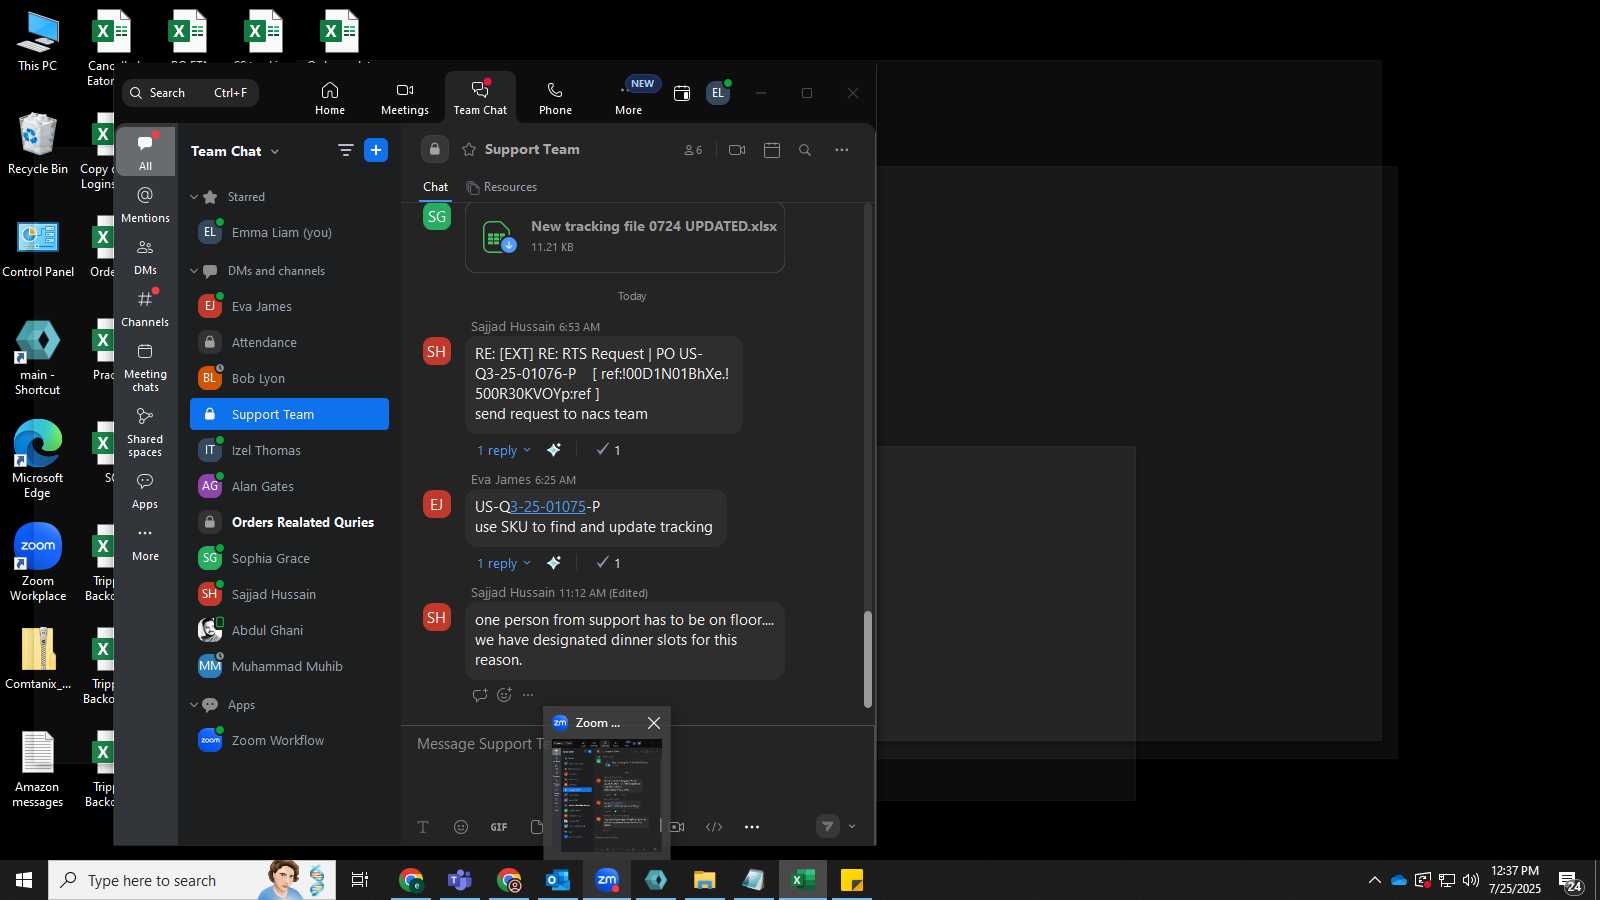The image size is (1600, 900).
Task: Toggle checkmark reaction on Eva James message
Action: coord(608,563)
